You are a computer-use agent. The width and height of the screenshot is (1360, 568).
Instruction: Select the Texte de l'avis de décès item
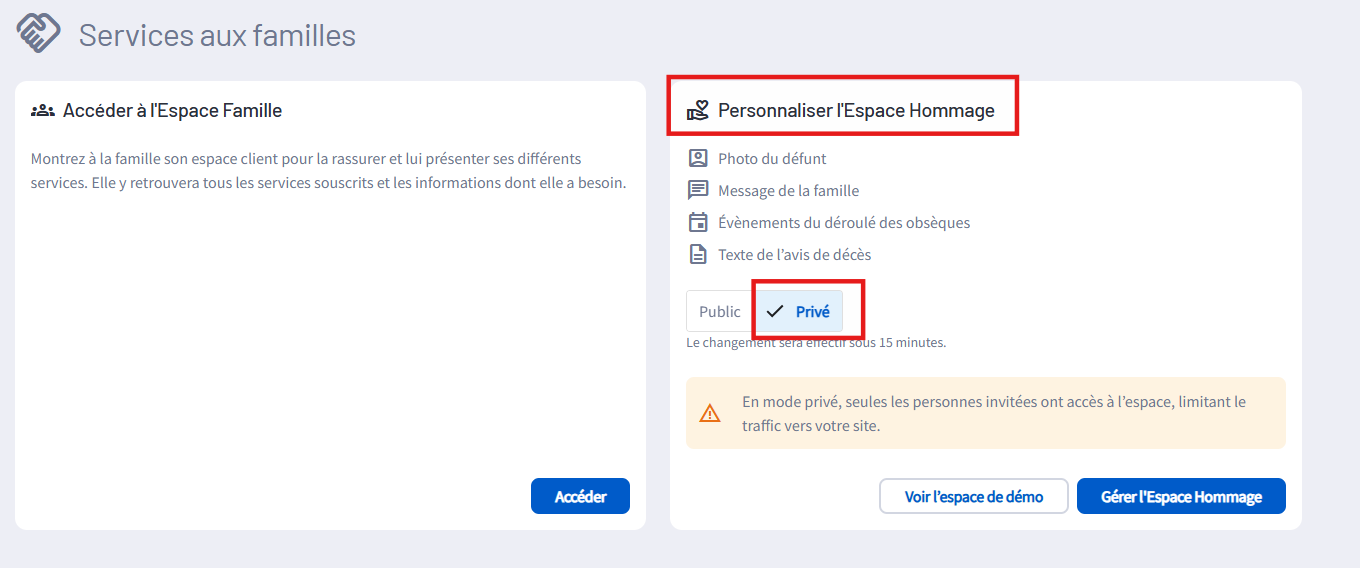794,254
